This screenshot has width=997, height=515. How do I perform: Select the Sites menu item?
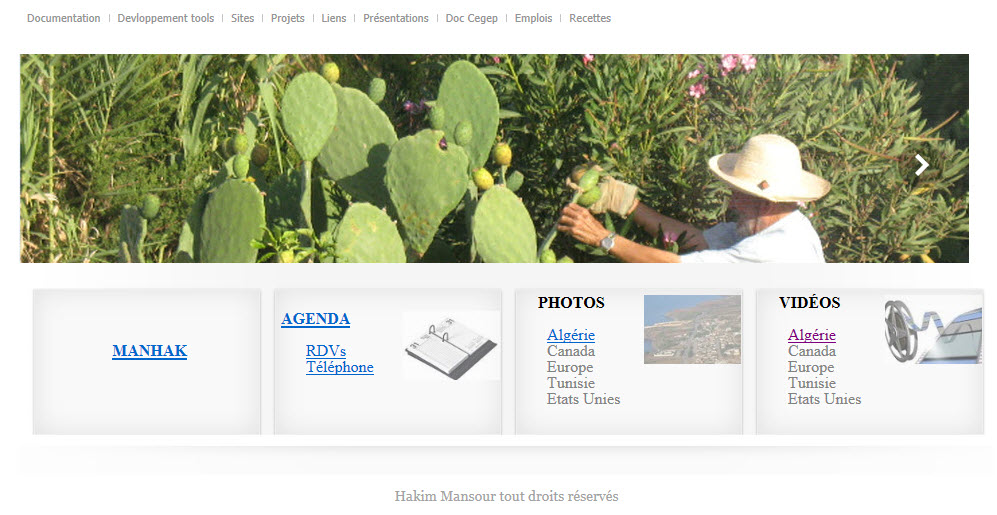[x=242, y=18]
